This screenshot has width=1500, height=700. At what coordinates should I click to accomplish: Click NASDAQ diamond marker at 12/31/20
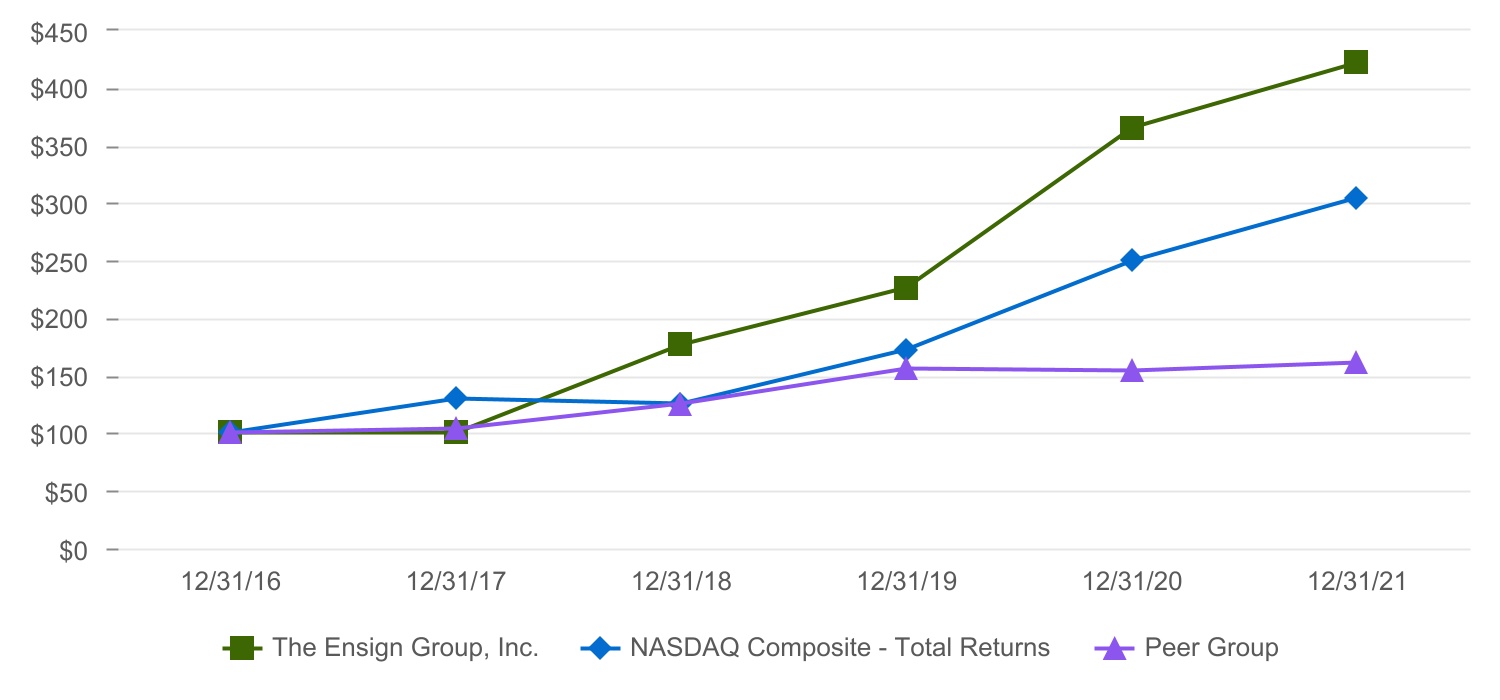1132,260
